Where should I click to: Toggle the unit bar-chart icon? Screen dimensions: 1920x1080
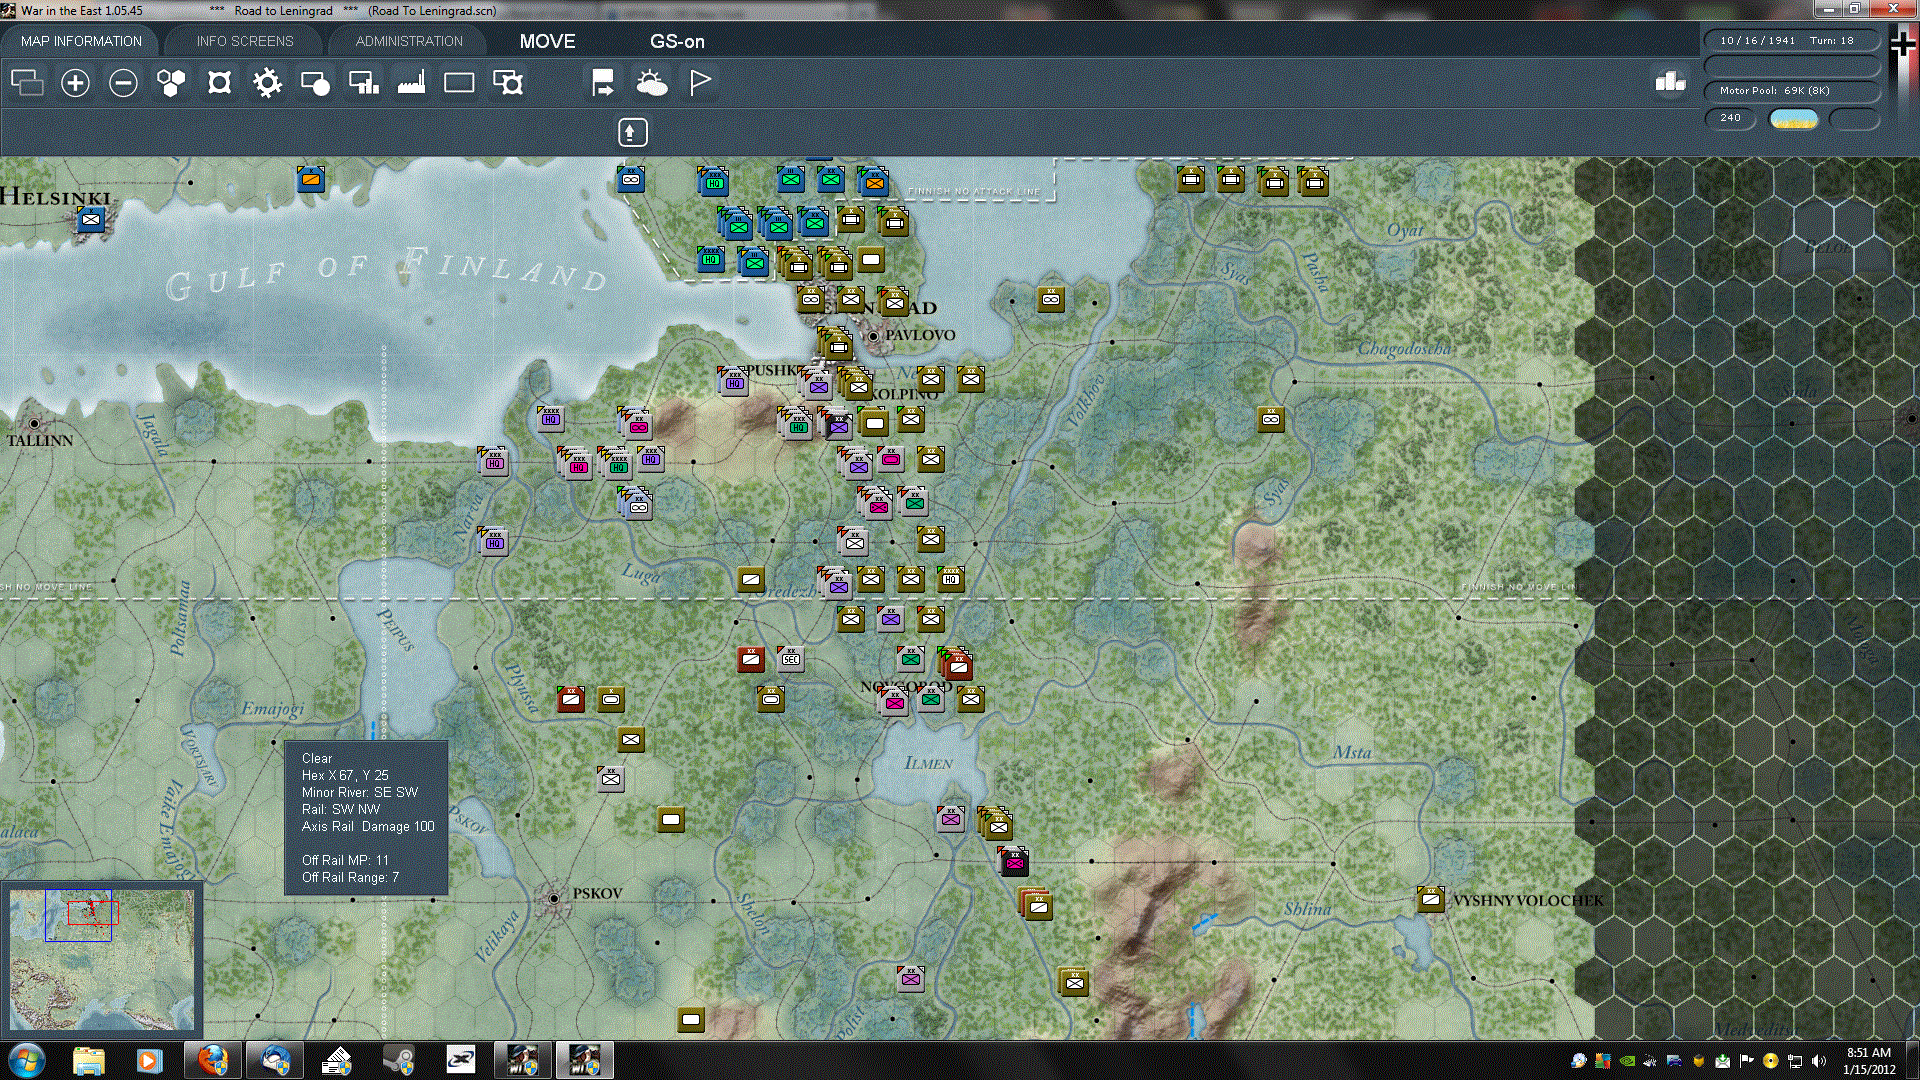point(363,82)
